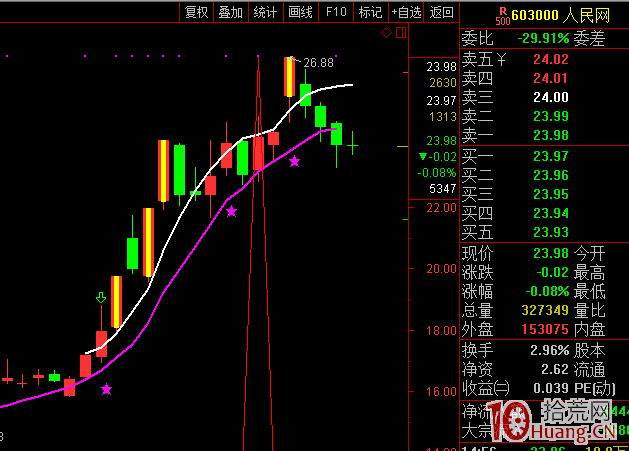
Task: Click the stock title 603000 人民网
Action: [560, 16]
